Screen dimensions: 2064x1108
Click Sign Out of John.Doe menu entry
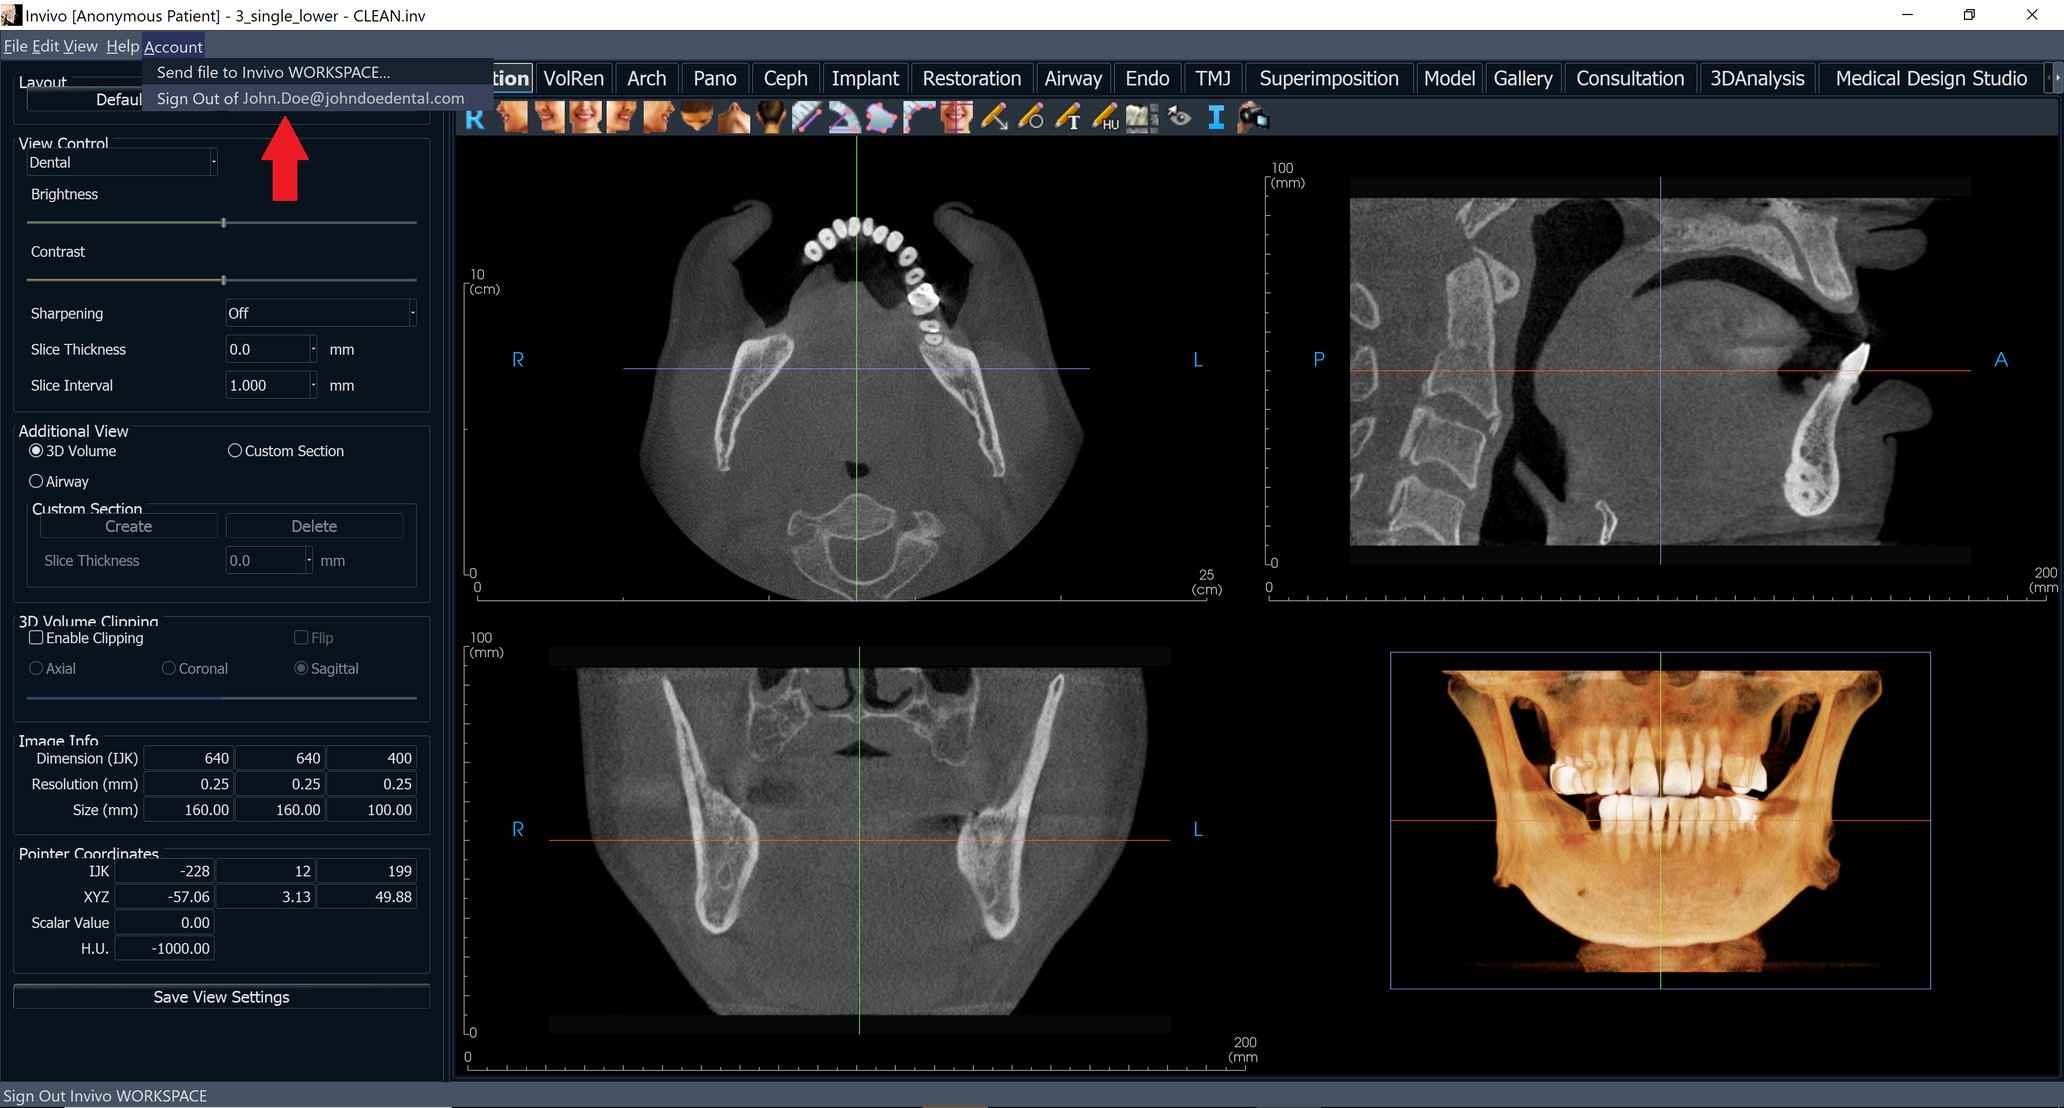click(310, 98)
